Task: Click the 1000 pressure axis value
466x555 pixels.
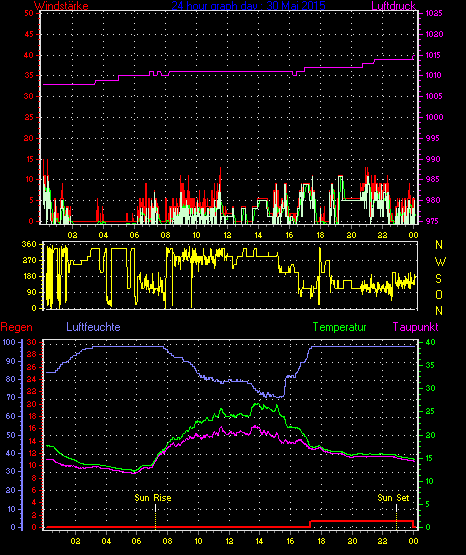Action: [x=434, y=117]
